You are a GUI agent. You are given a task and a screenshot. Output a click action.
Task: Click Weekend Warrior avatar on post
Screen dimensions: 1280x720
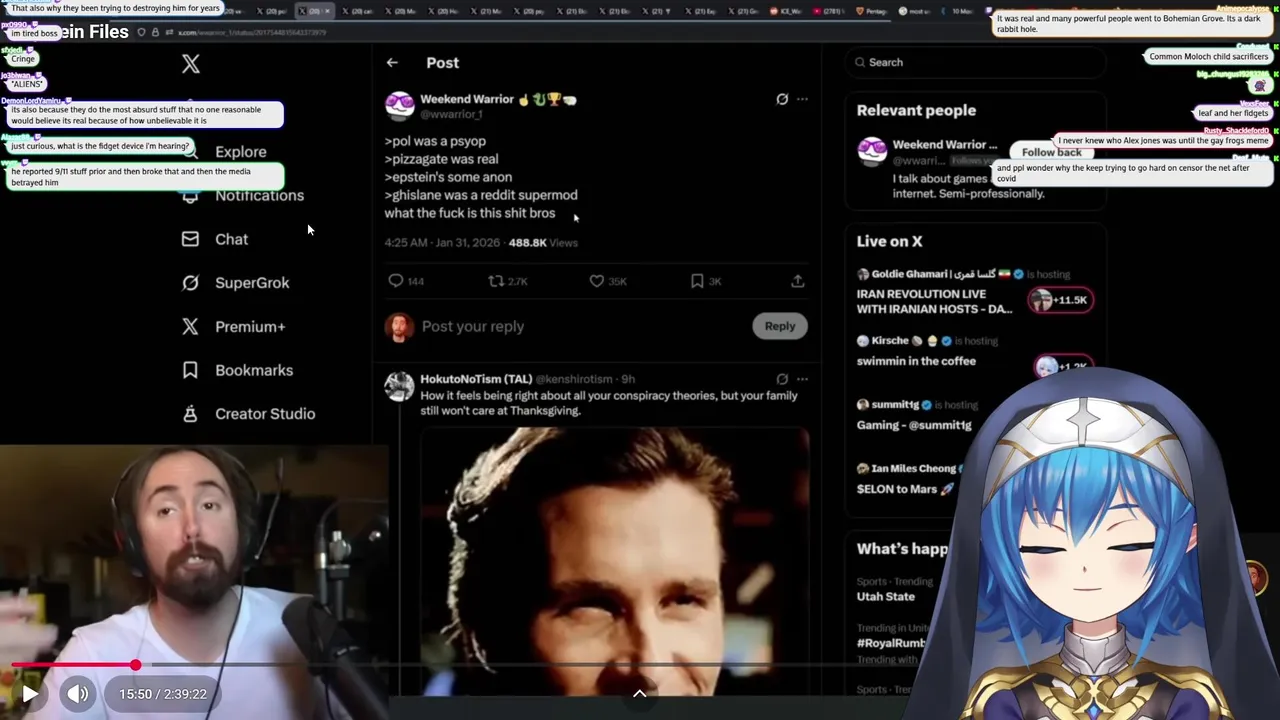pyautogui.click(x=399, y=105)
